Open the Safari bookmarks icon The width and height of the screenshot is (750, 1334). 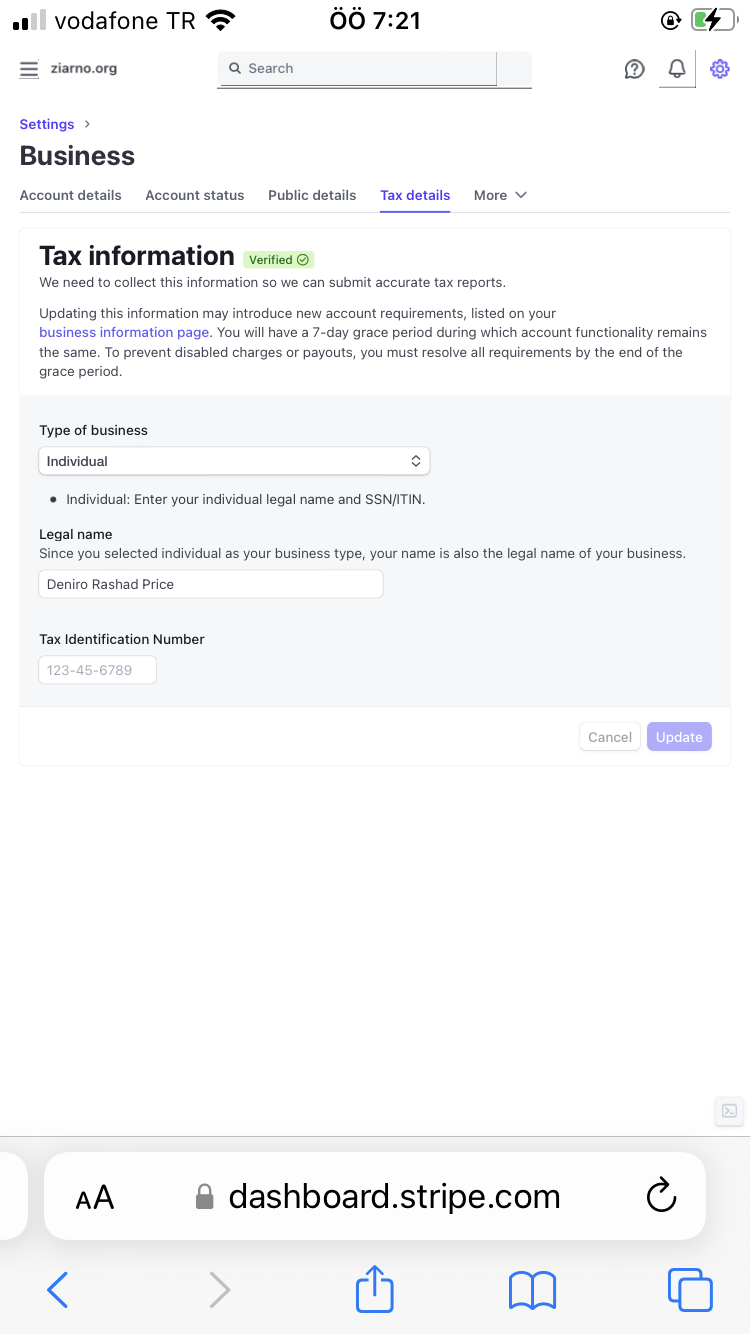[532, 1290]
